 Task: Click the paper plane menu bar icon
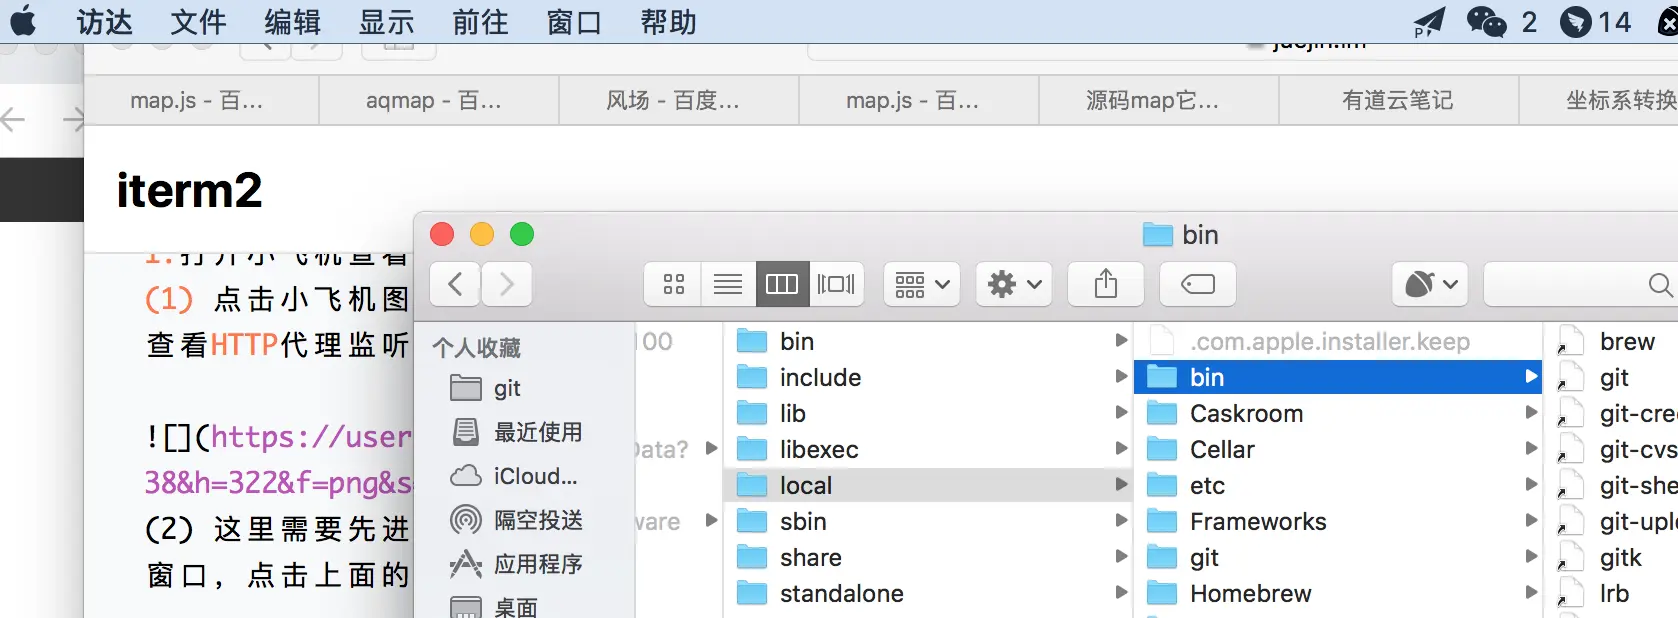pos(1429,22)
